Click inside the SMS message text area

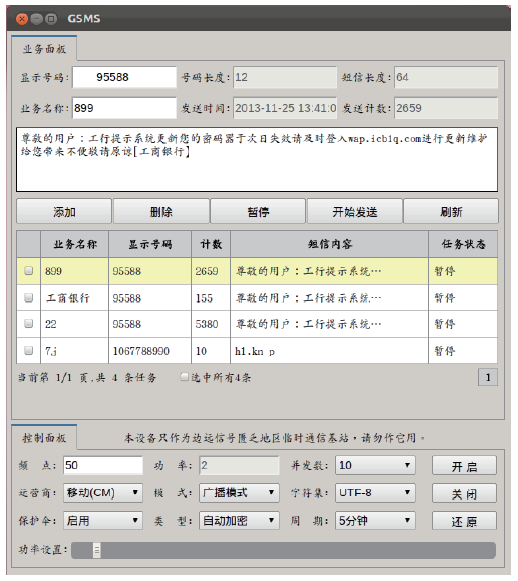coord(257,160)
